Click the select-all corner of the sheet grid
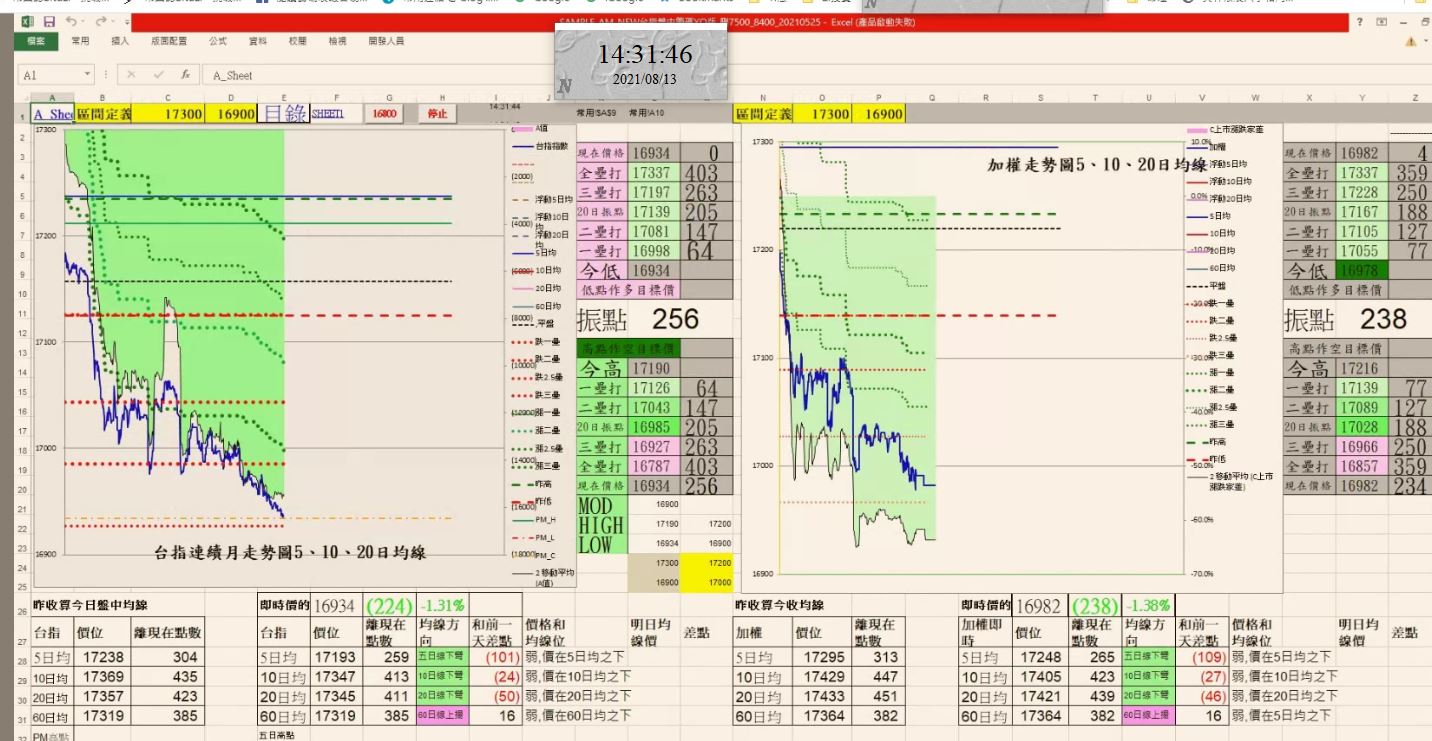1432x741 pixels. click(24, 97)
